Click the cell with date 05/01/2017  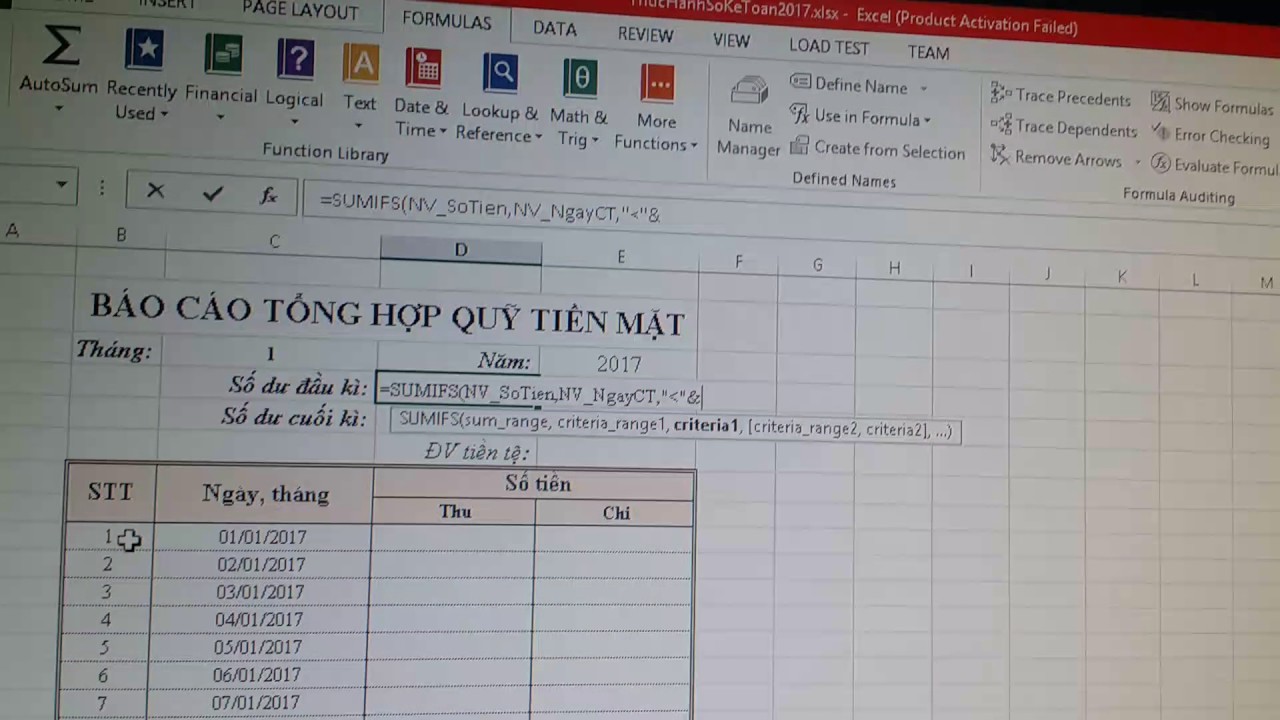click(x=257, y=647)
